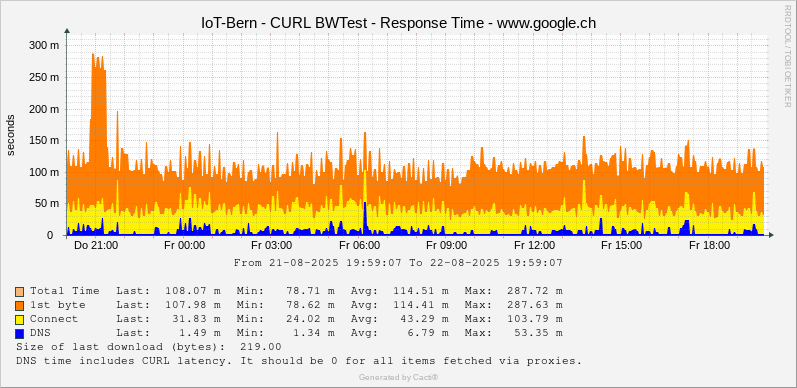Click the From/To date range text
This screenshot has width=797, height=388.
(398, 263)
